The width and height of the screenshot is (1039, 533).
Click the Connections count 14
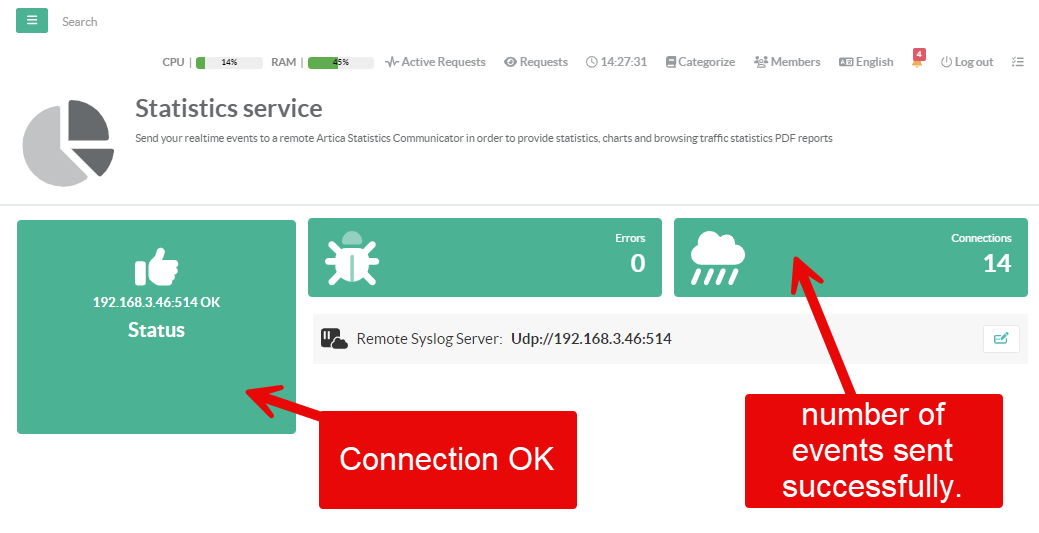click(996, 263)
